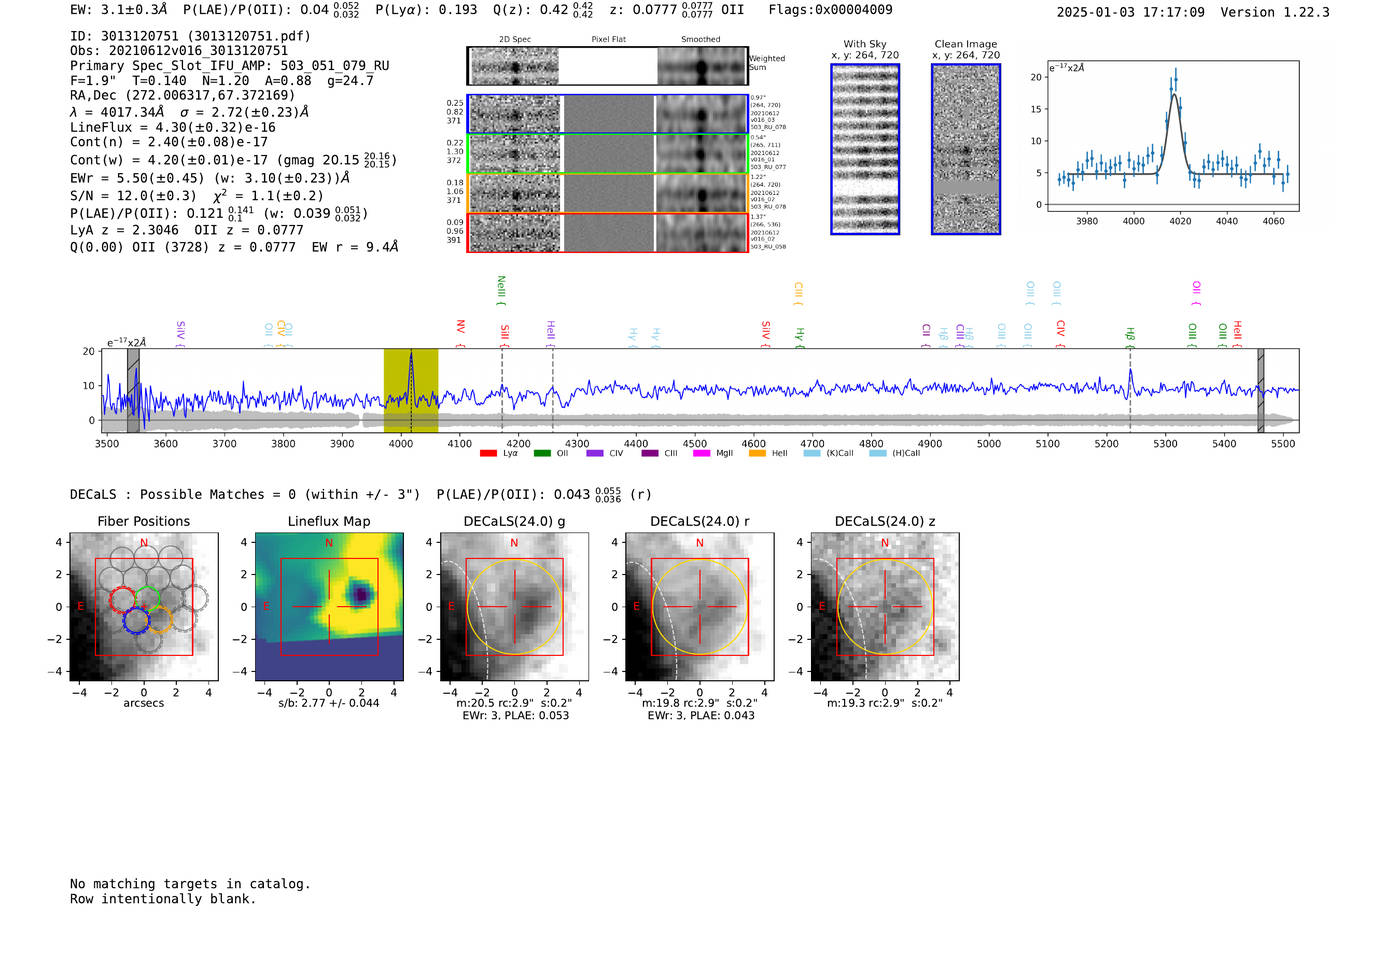
Task: Open the DECaLS(24.0) g cutout
Action: 514,607
